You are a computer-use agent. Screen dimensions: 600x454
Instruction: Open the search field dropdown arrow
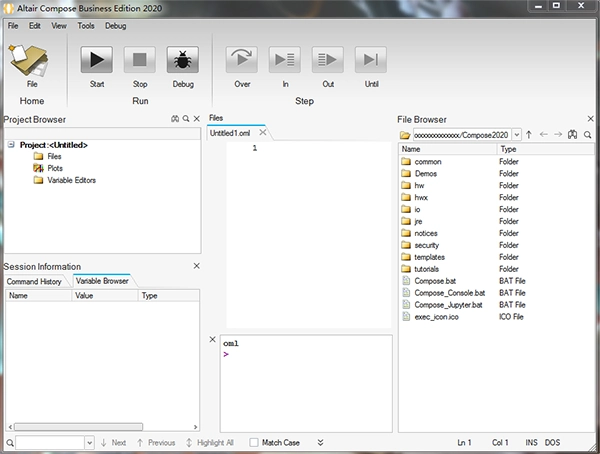pos(89,443)
